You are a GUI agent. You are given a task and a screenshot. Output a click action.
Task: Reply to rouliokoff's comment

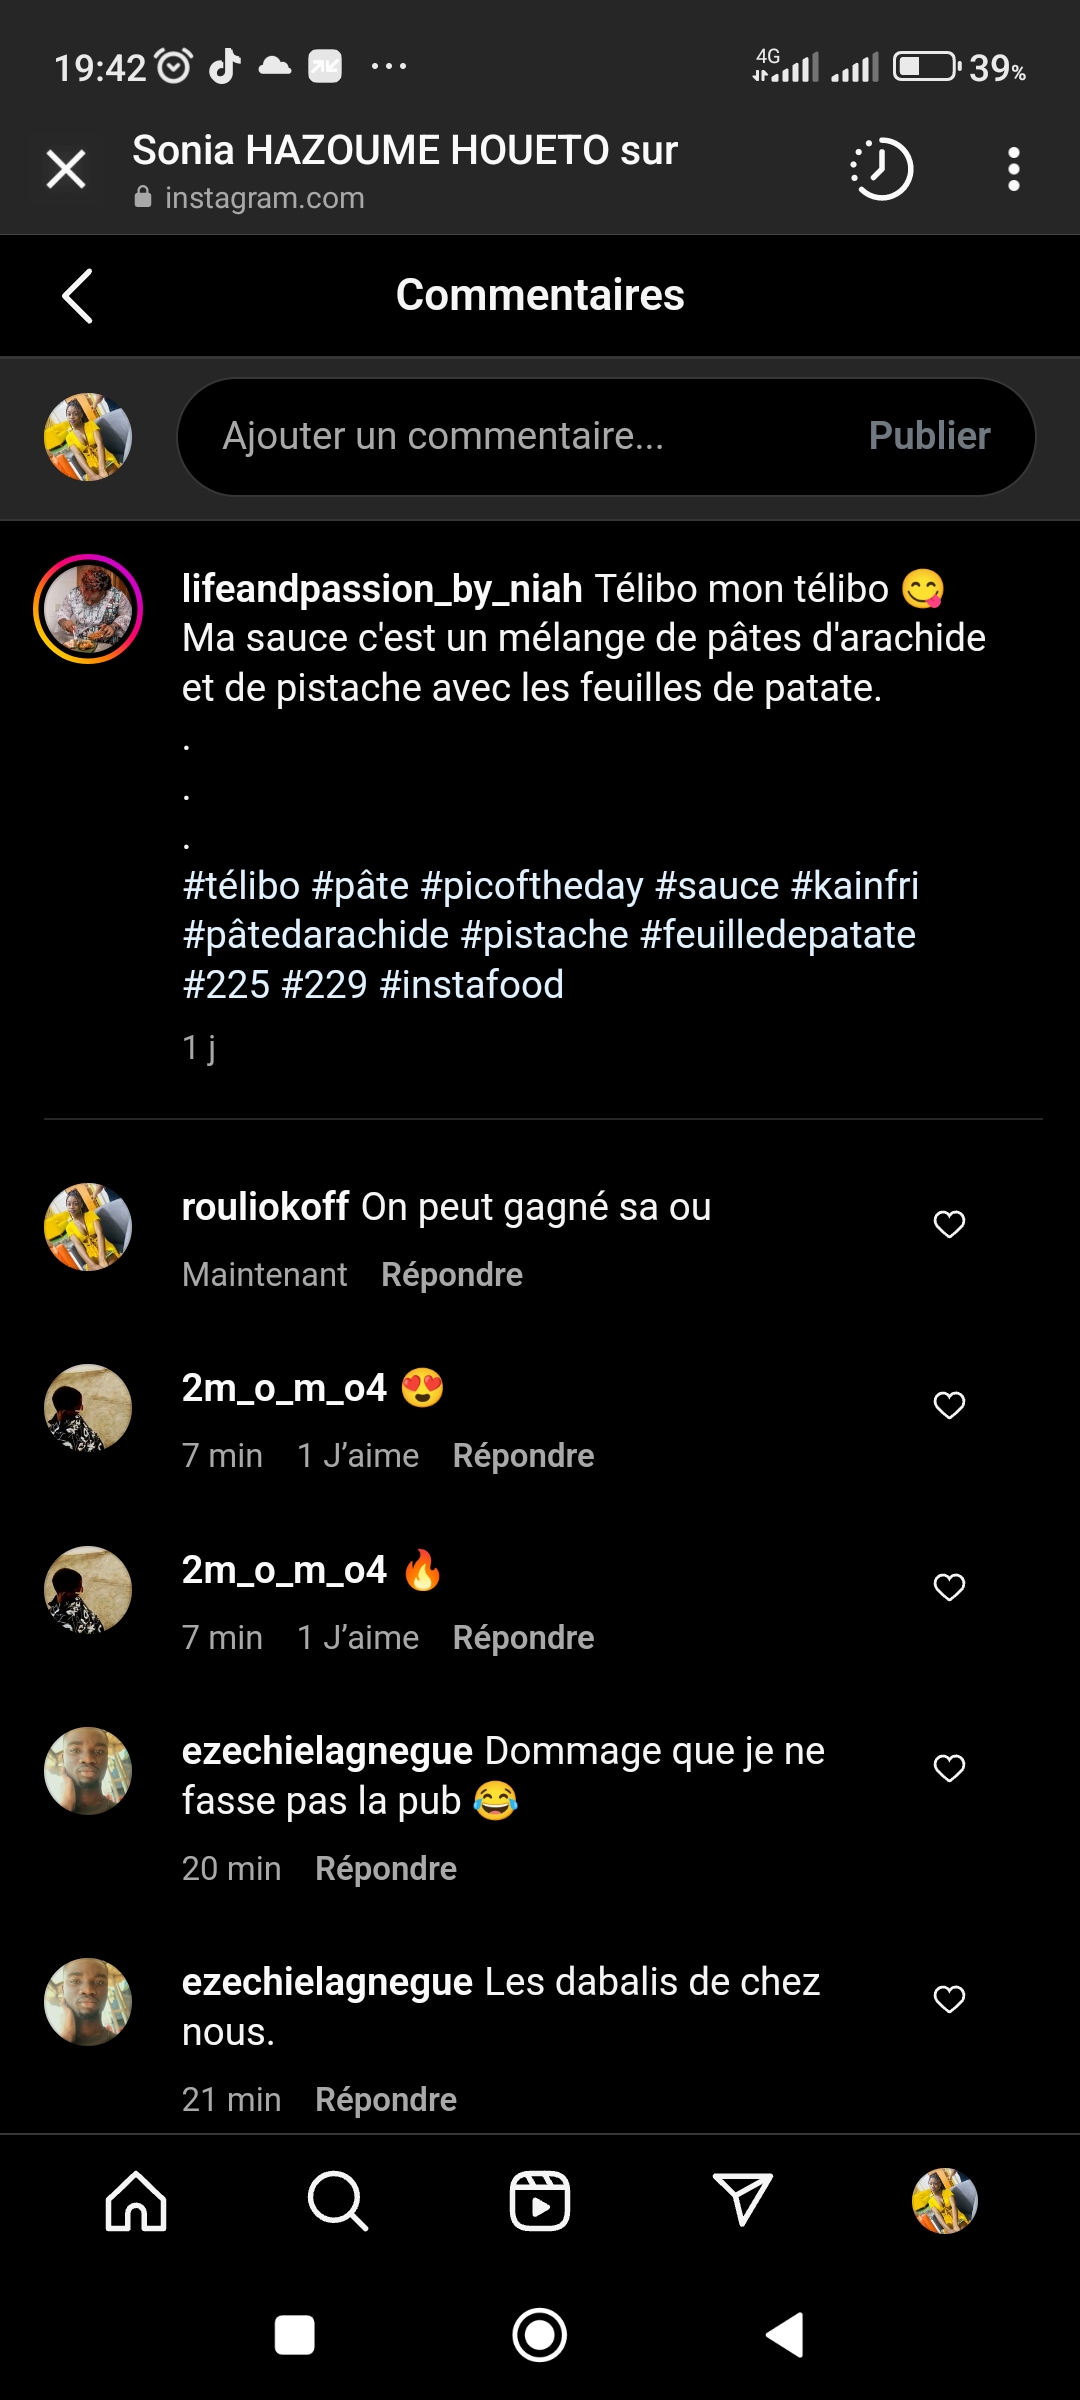[x=452, y=1275]
